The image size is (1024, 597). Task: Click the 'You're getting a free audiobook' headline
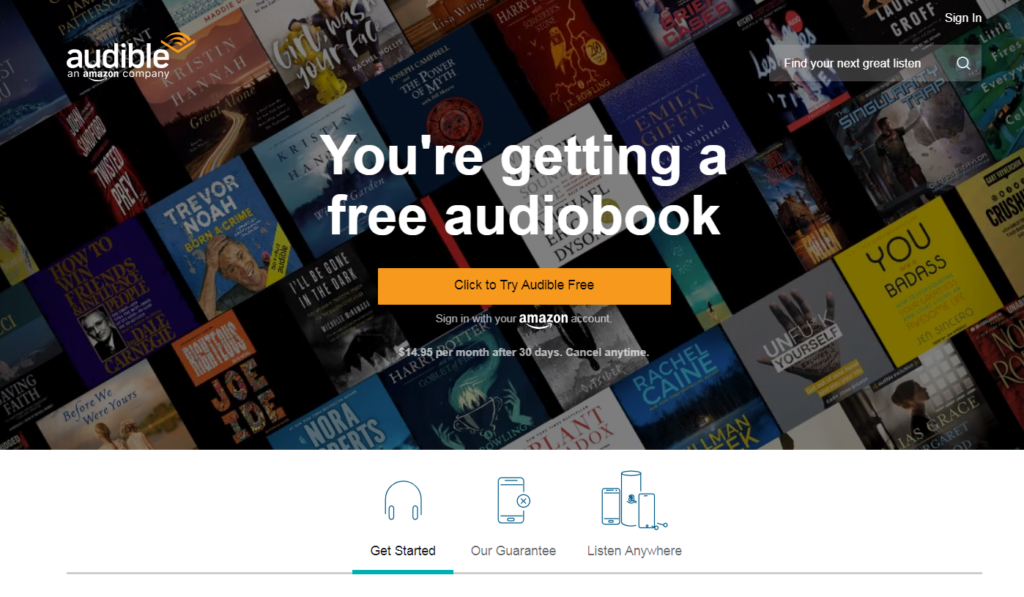tap(524, 186)
